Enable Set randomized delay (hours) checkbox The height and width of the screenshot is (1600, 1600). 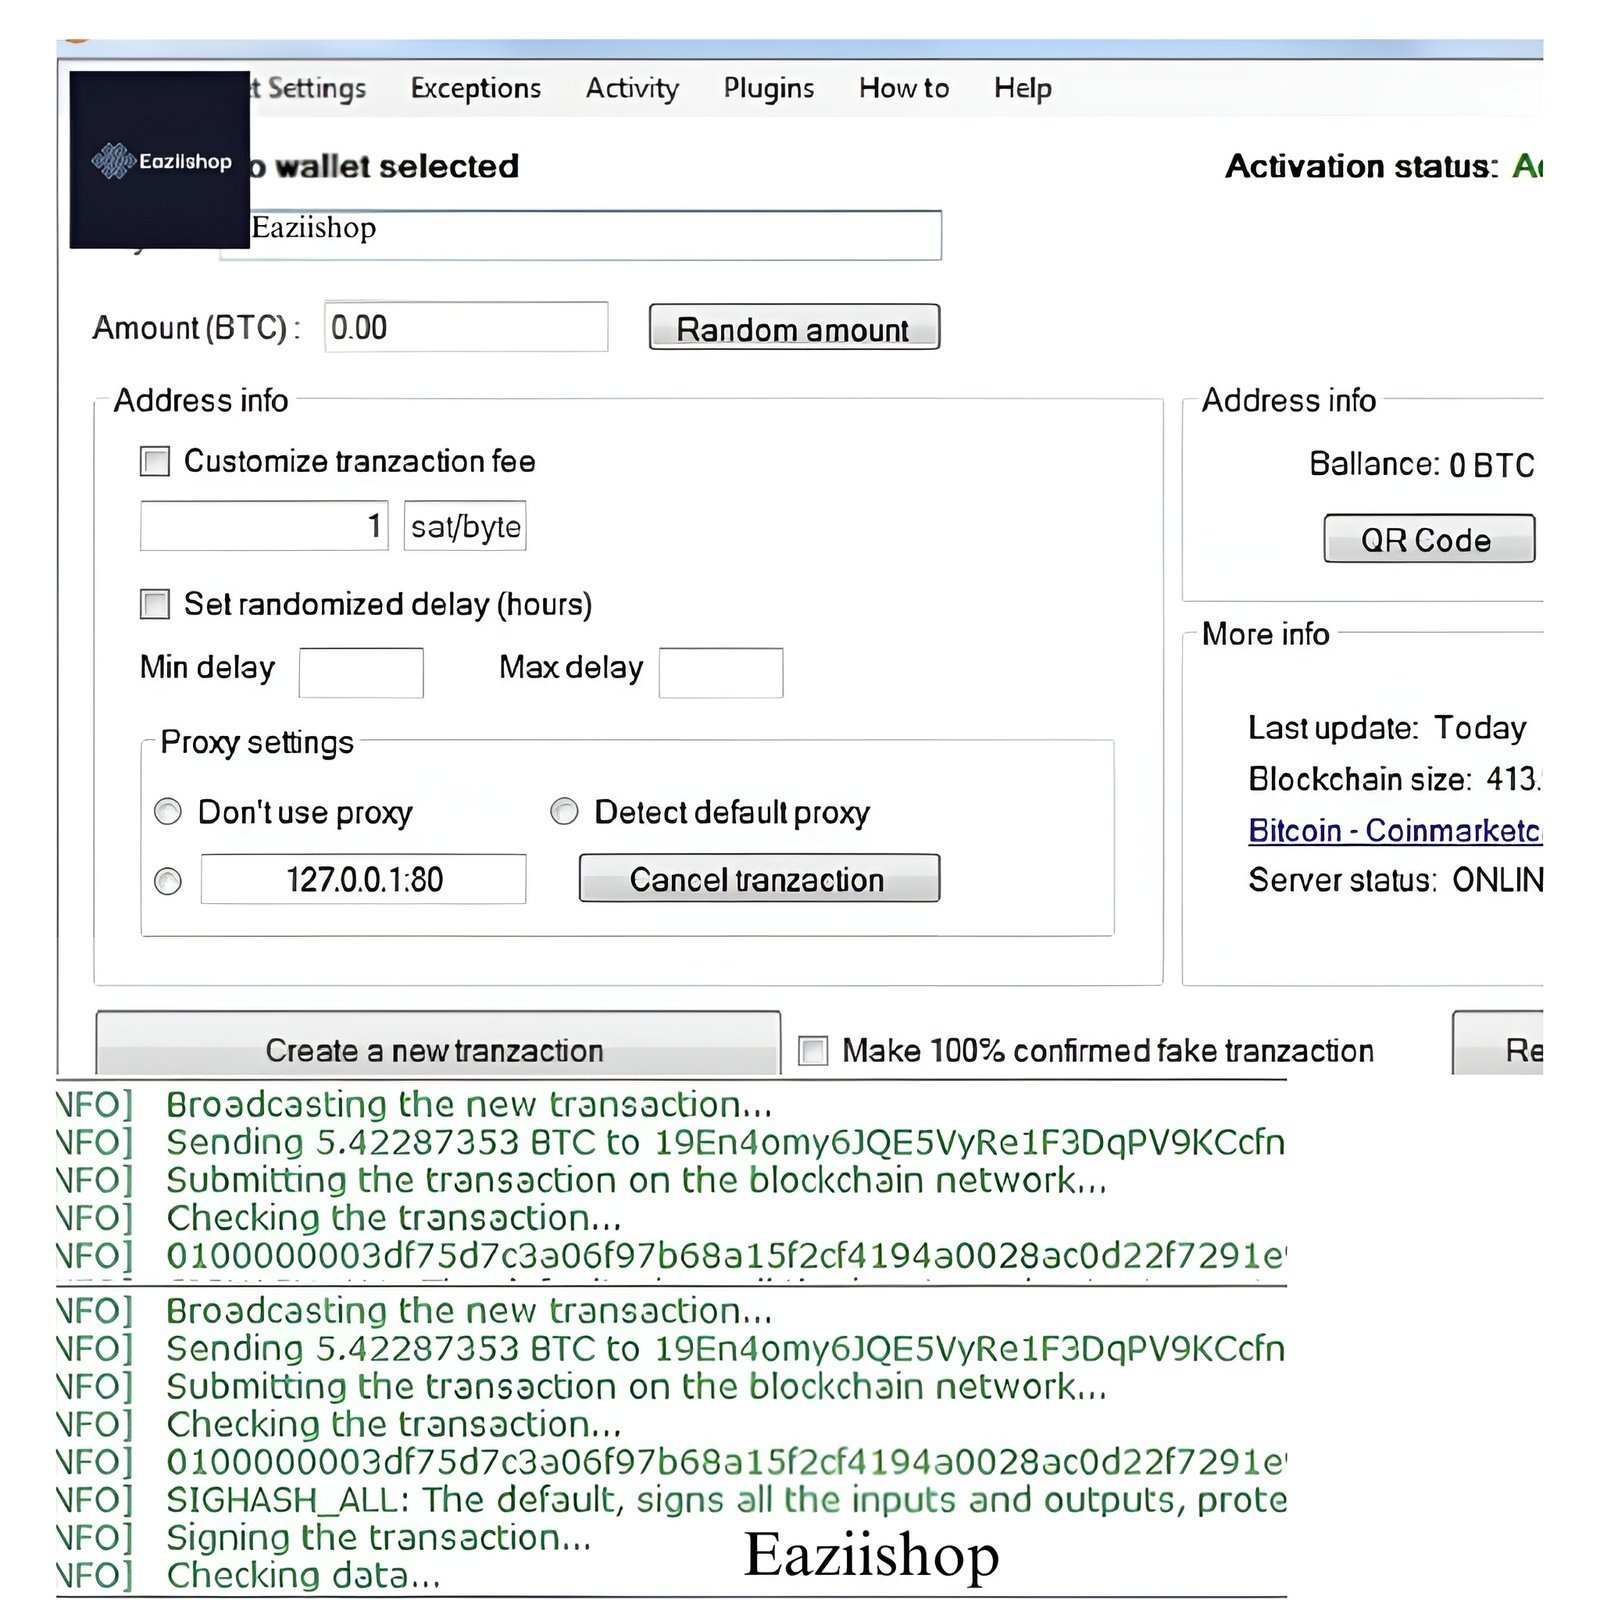[x=155, y=604]
